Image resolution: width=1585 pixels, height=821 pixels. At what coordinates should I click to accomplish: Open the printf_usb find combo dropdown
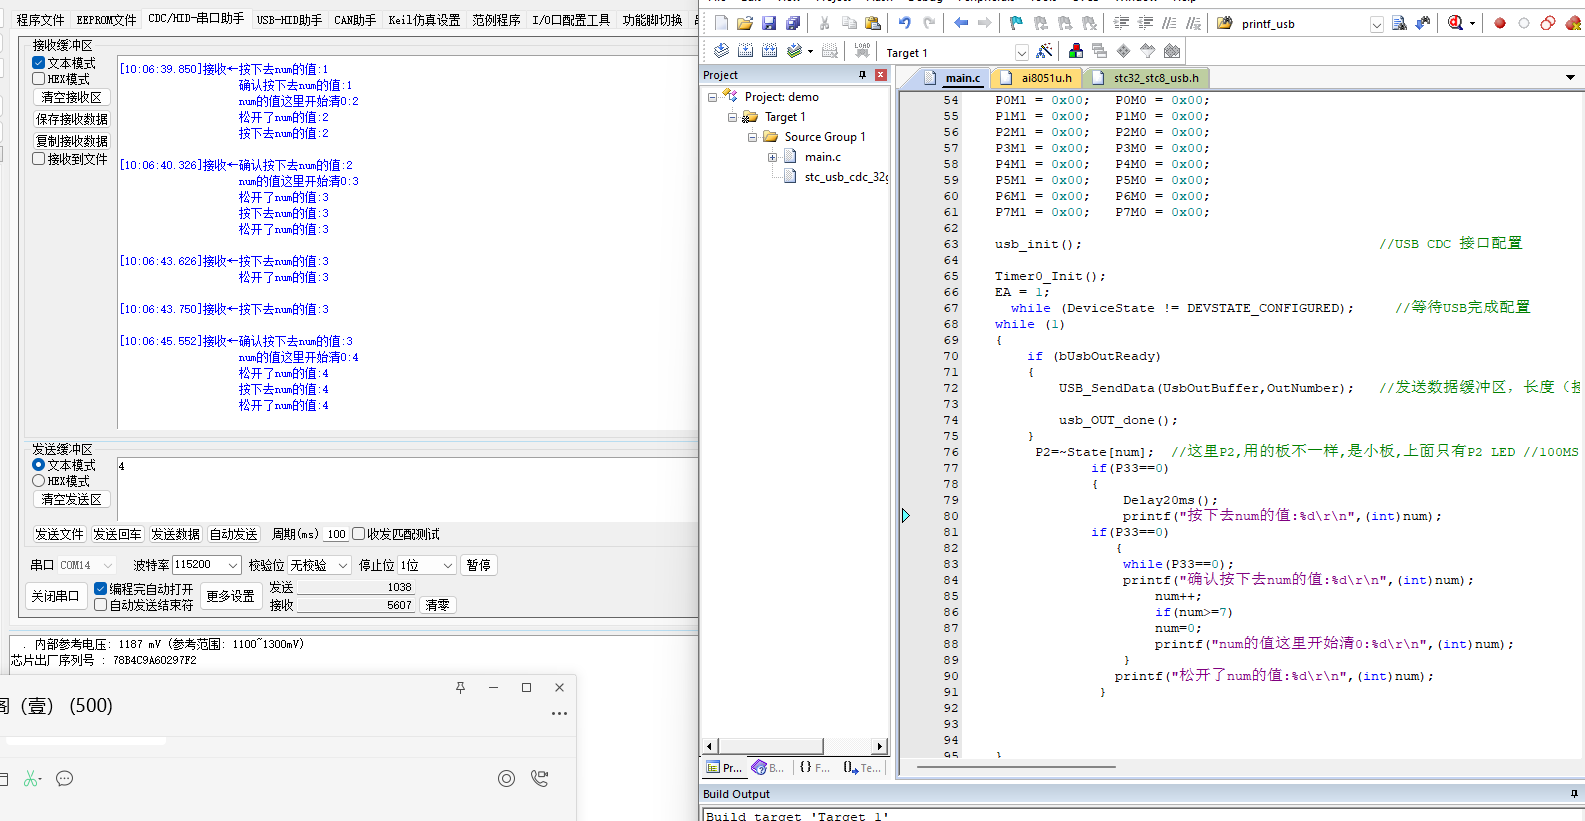[1377, 24]
